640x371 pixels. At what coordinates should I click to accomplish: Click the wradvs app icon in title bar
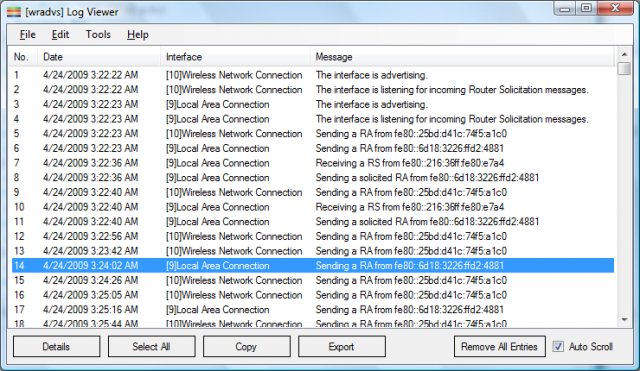click(x=13, y=12)
